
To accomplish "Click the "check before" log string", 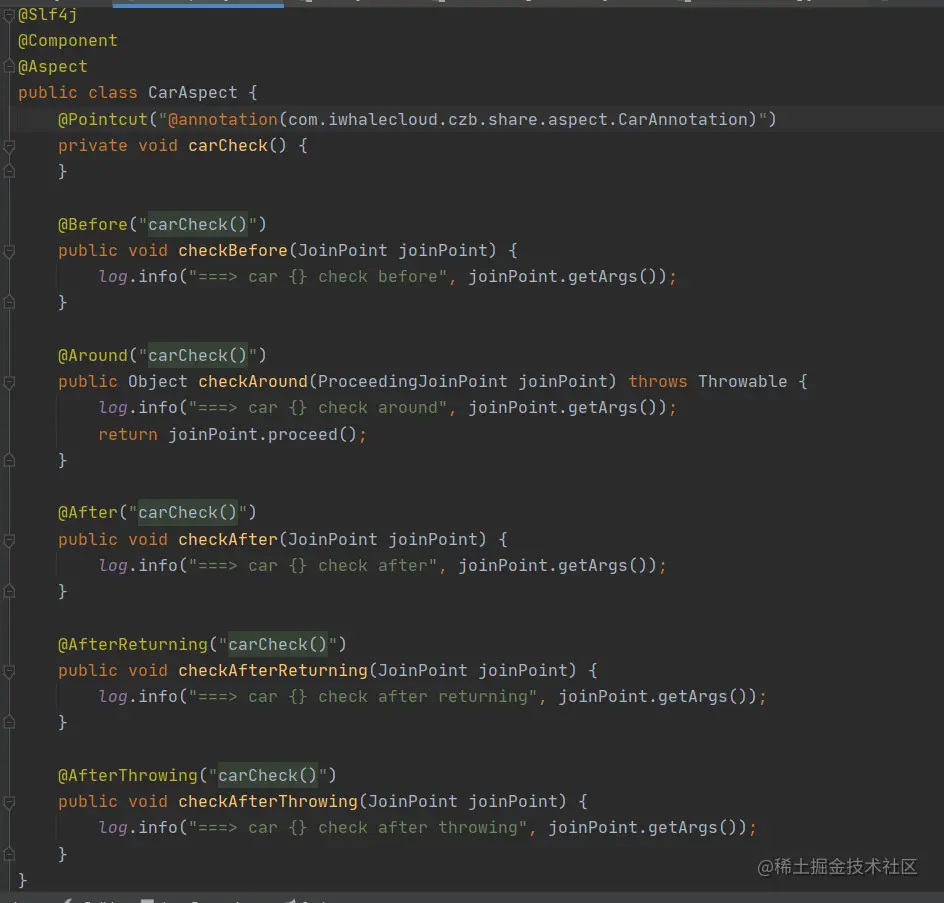I will coord(318,277).
